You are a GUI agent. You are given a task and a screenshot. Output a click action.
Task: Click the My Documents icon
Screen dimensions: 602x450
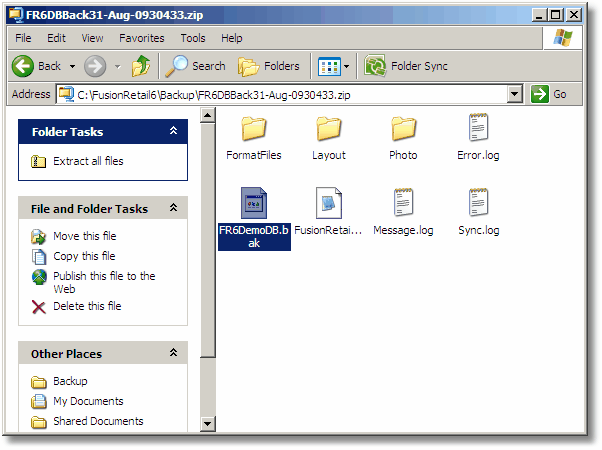coord(39,402)
